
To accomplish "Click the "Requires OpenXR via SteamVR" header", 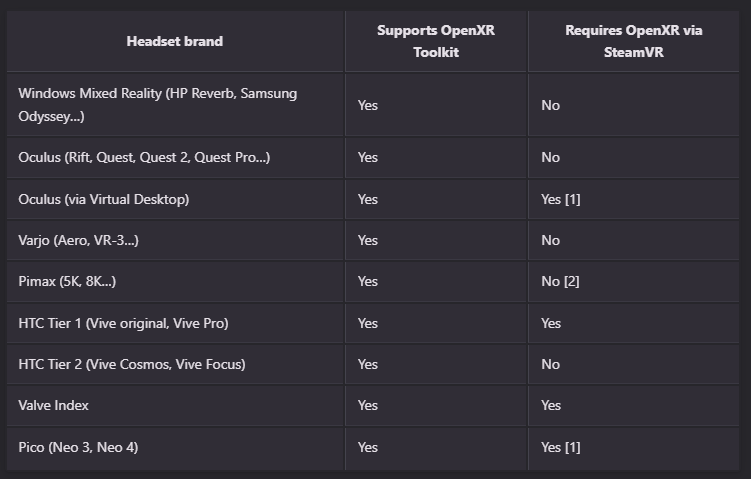I will [633, 41].
